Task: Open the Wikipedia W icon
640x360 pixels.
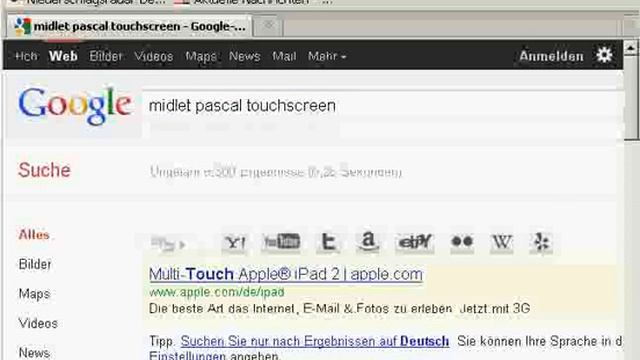Action: click(x=501, y=242)
